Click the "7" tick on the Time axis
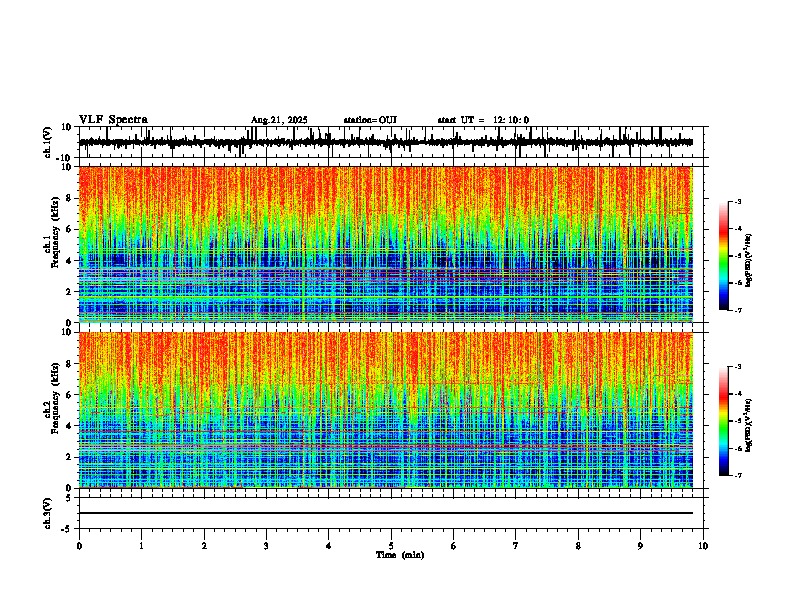 coord(516,546)
